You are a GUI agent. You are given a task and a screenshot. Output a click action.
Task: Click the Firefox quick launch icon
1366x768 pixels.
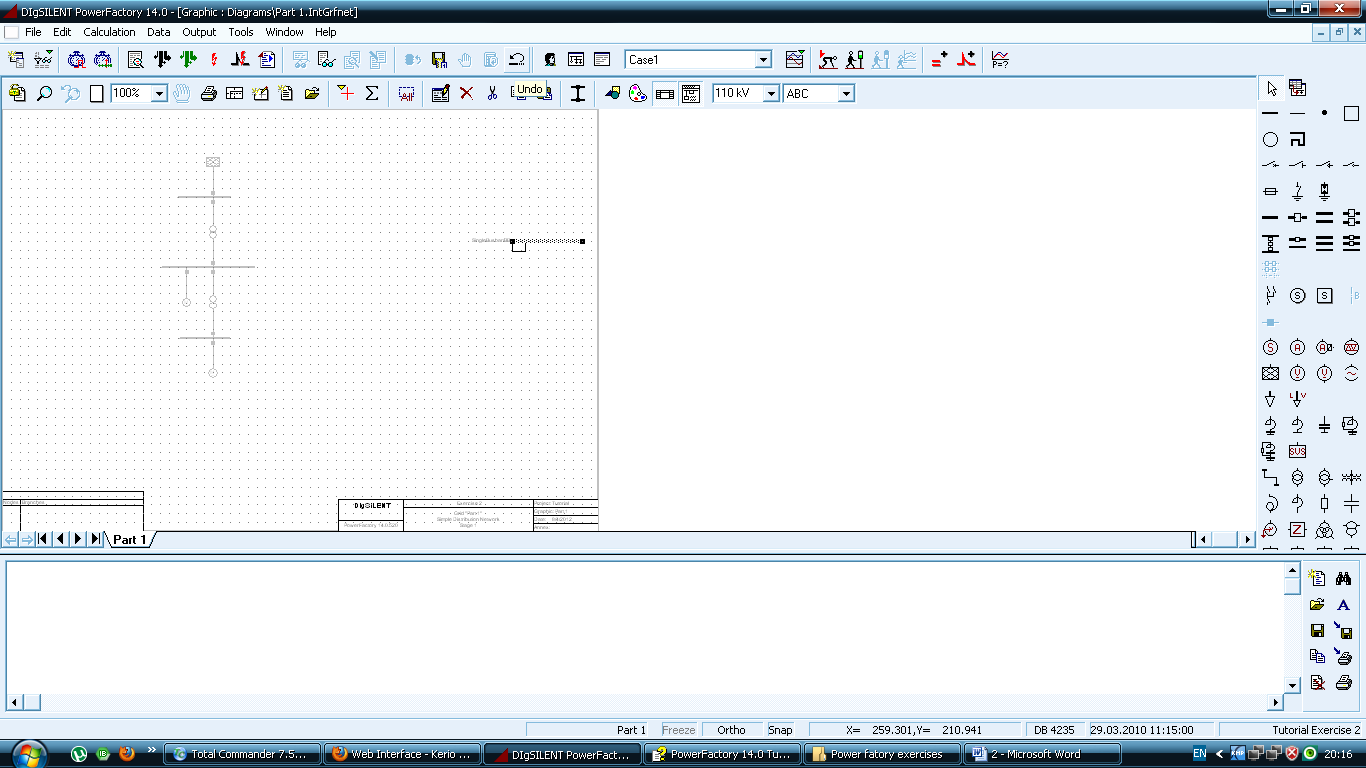click(x=126, y=754)
